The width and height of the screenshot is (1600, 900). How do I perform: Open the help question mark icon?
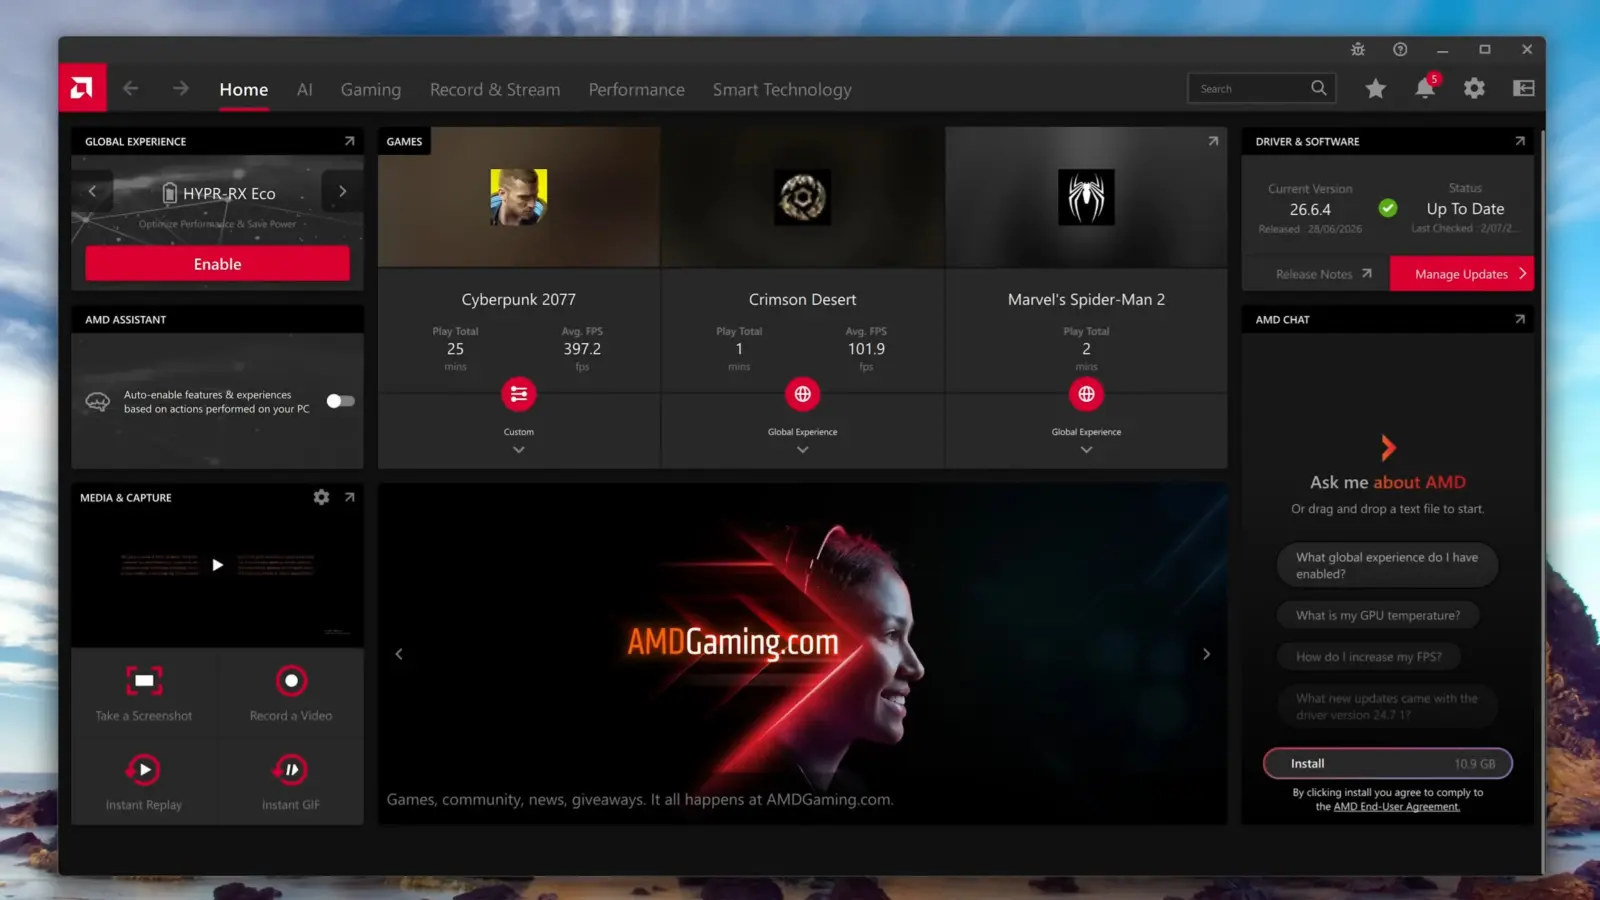click(x=1400, y=49)
